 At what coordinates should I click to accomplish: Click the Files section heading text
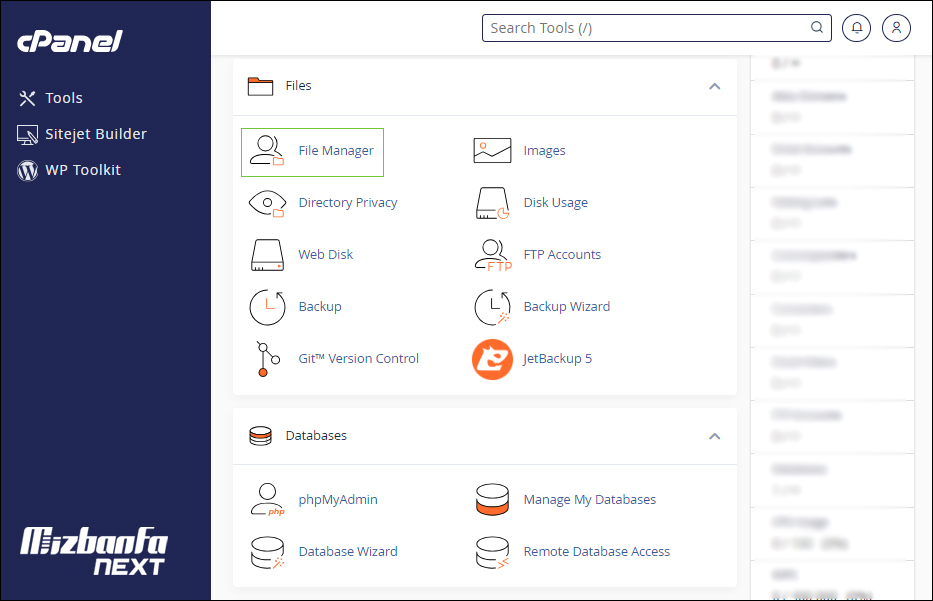(298, 86)
